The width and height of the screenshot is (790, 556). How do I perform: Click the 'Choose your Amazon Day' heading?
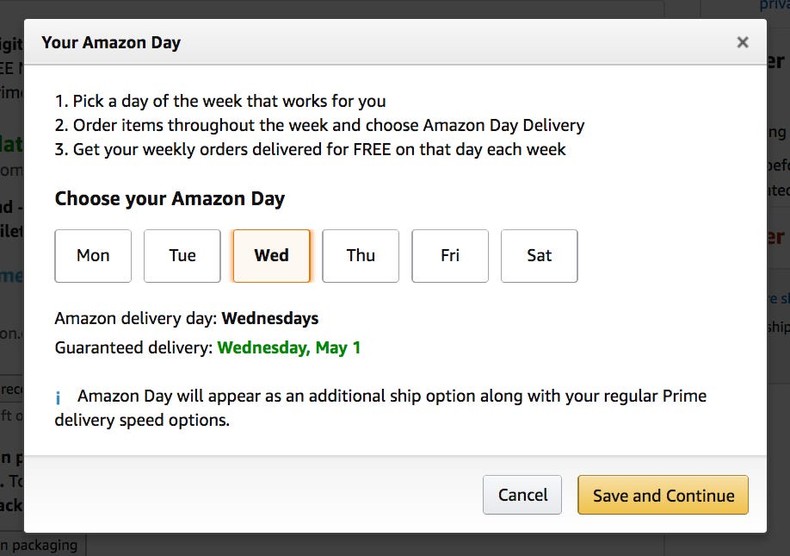click(169, 198)
